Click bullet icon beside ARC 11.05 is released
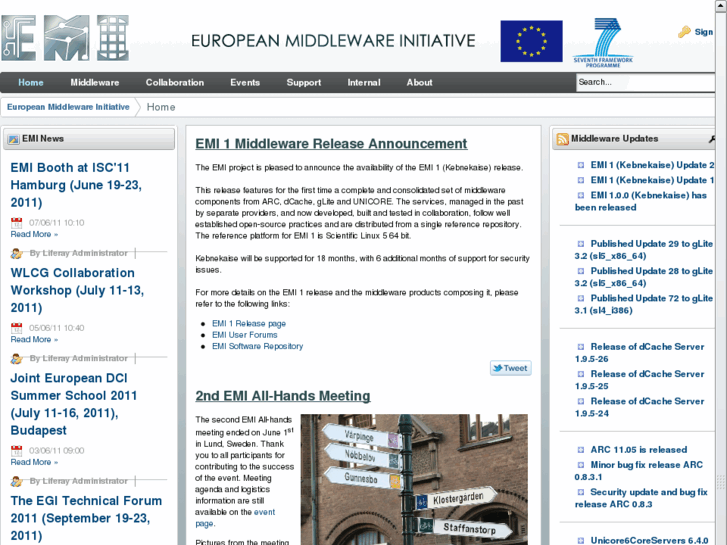The height and width of the screenshot is (545, 727). click(x=580, y=450)
